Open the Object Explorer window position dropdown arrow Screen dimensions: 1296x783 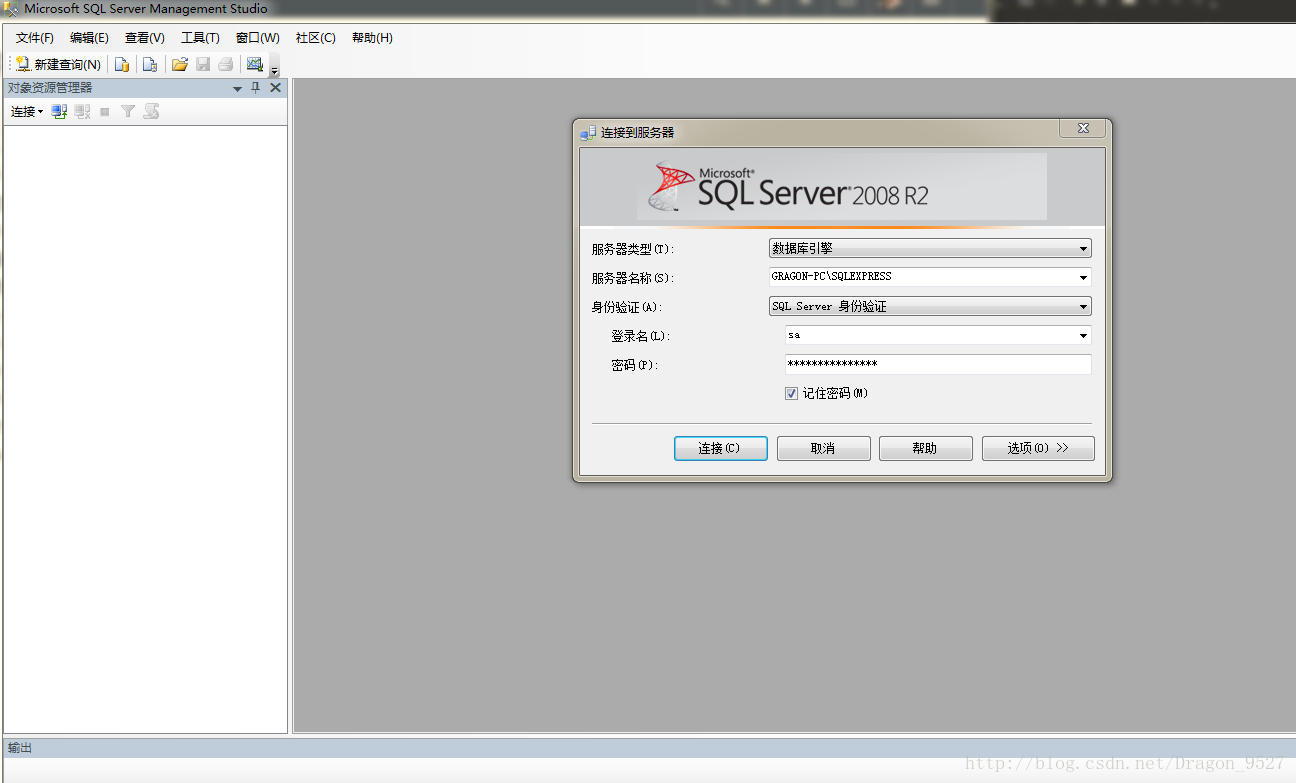(x=238, y=89)
